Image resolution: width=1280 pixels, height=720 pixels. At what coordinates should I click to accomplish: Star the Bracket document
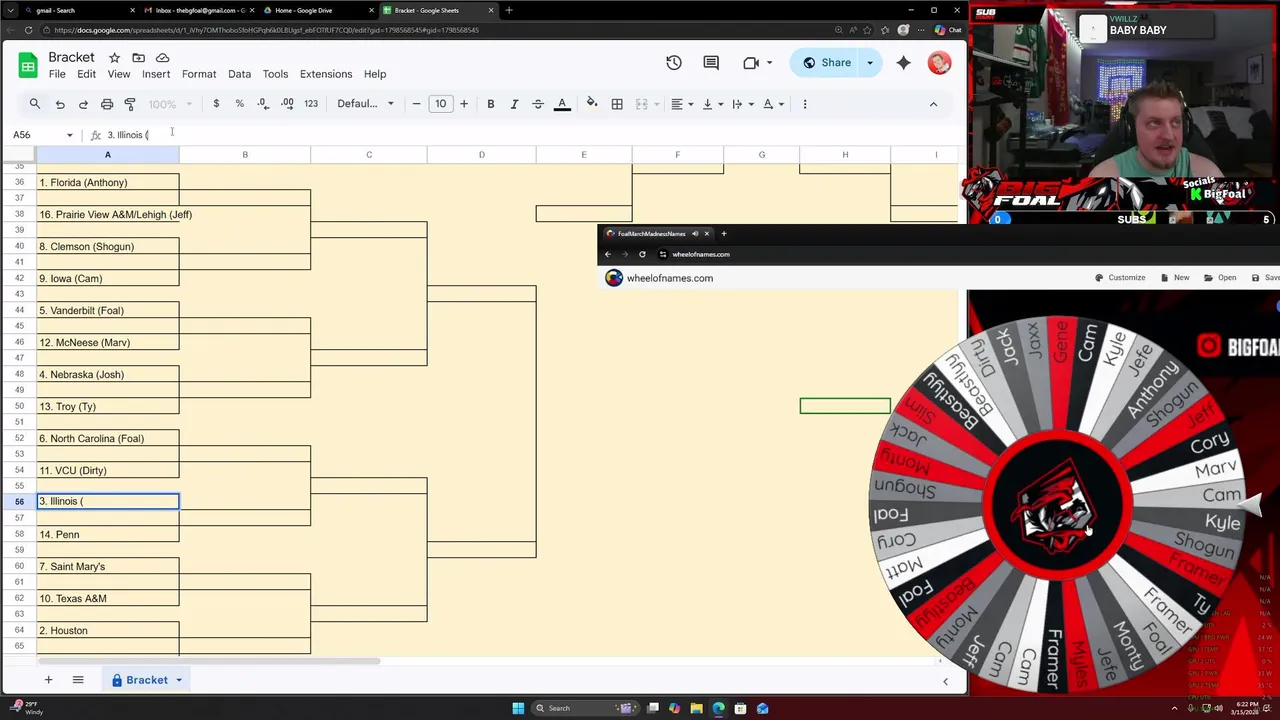[114, 58]
